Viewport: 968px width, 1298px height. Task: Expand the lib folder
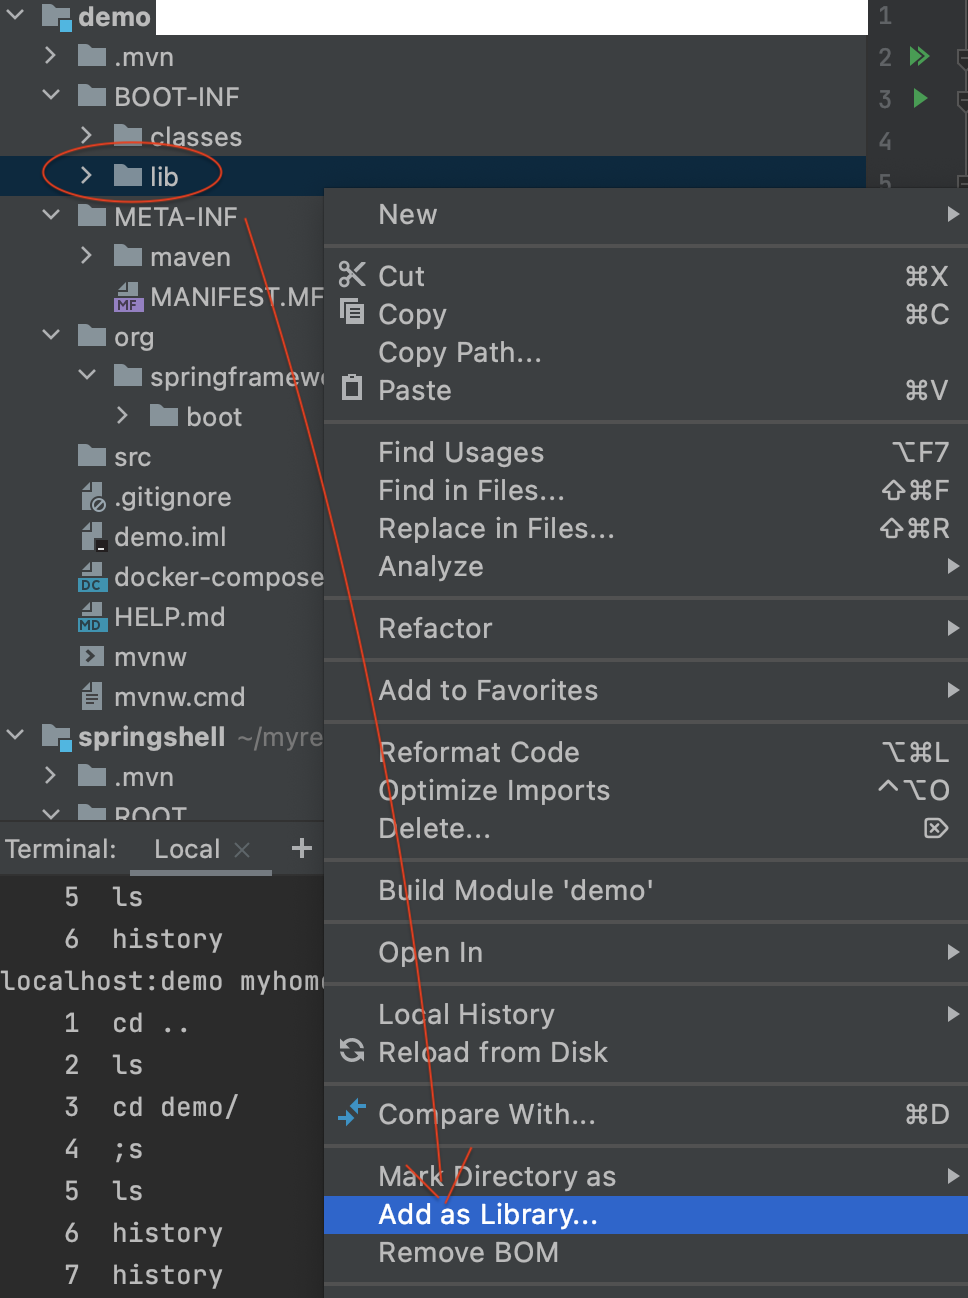click(x=86, y=176)
